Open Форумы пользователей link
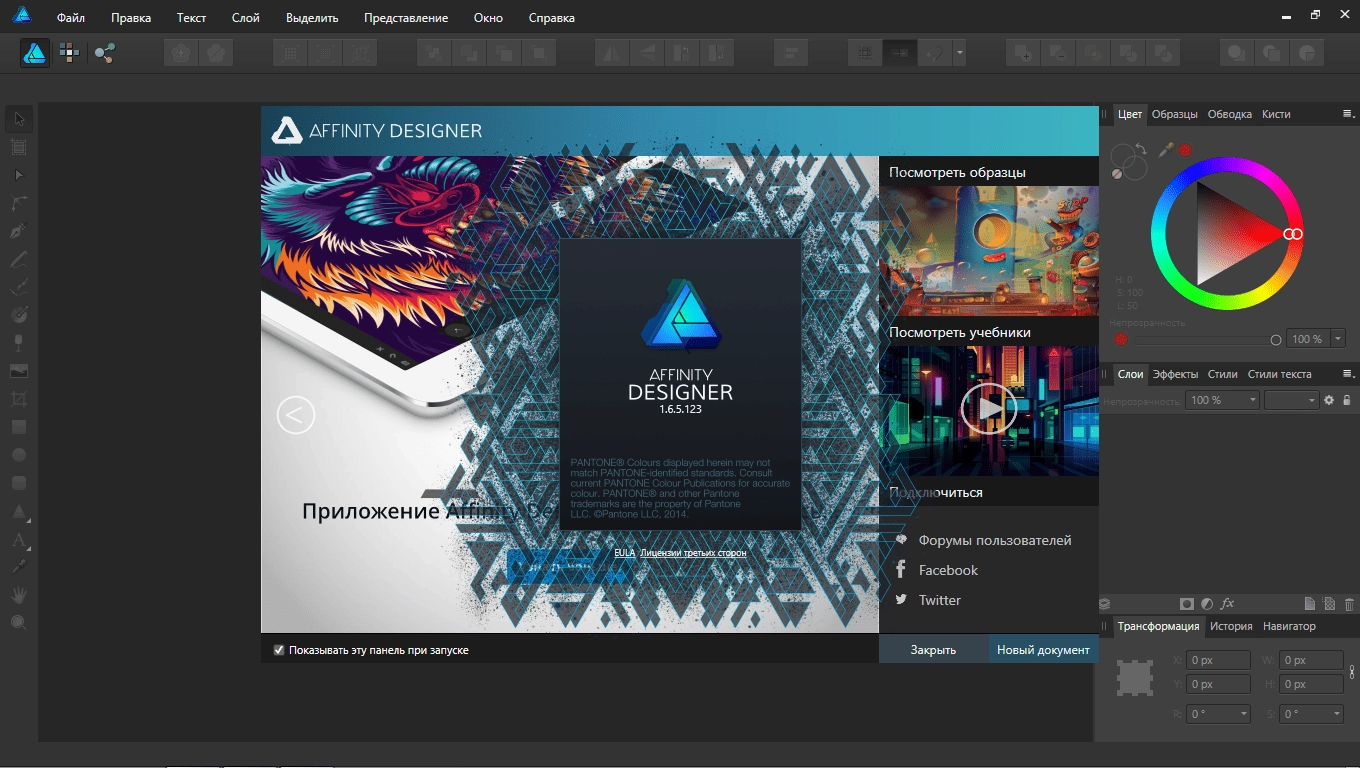The height and width of the screenshot is (768, 1360). (995, 540)
